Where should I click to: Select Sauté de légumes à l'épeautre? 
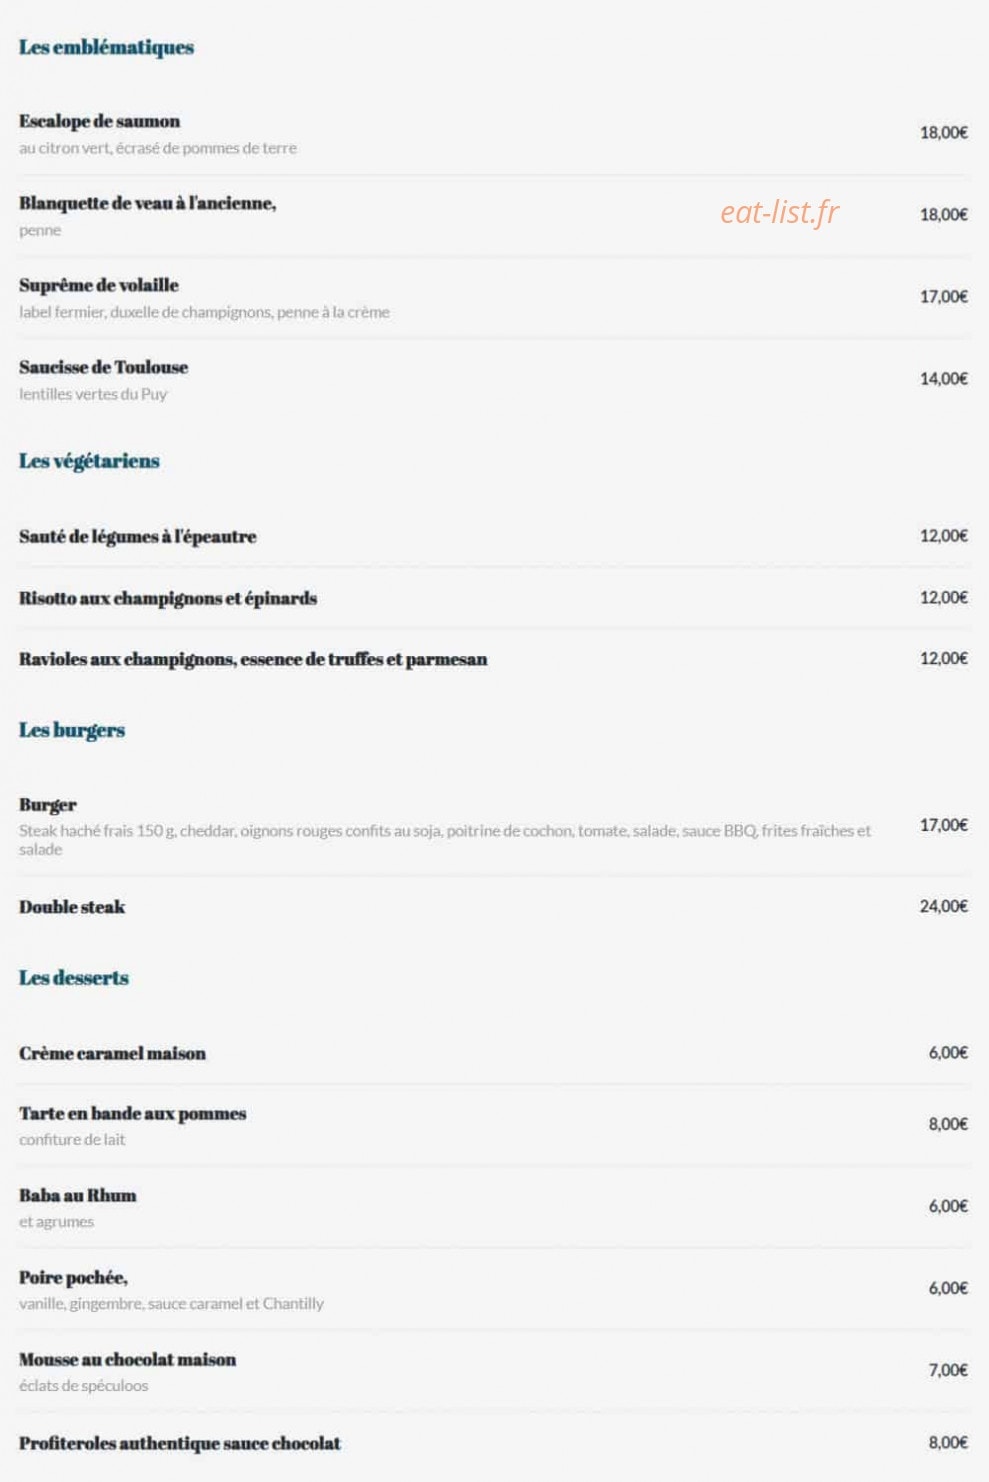(137, 536)
